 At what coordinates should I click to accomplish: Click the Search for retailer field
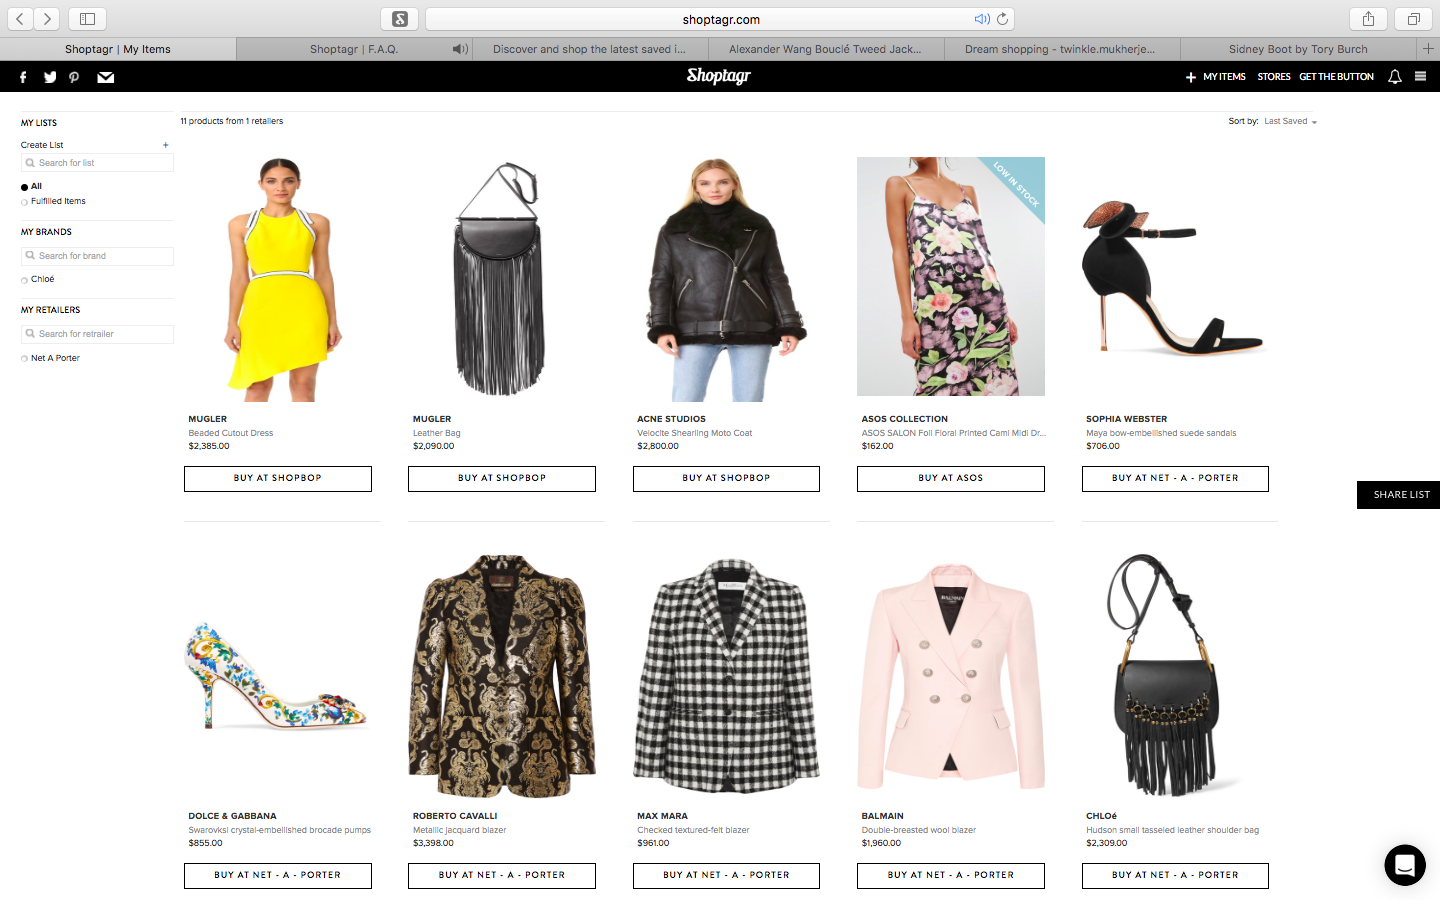point(97,334)
